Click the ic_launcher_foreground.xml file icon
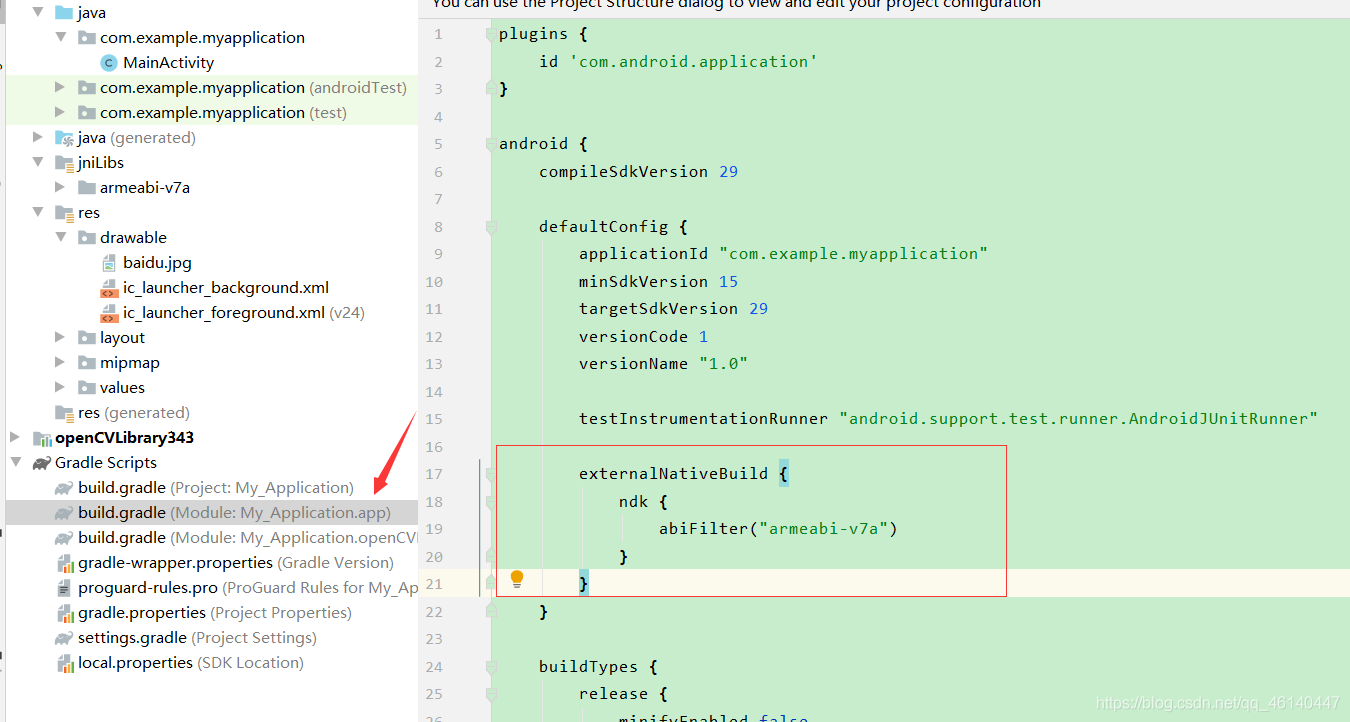This screenshot has height=722, width=1350. tap(109, 313)
